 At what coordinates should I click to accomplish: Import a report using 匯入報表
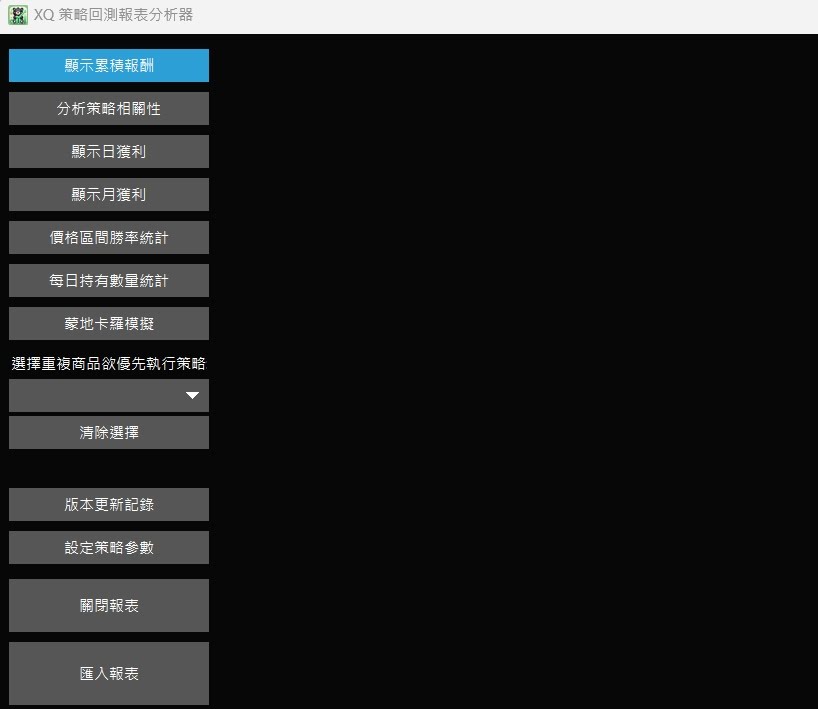tap(109, 673)
